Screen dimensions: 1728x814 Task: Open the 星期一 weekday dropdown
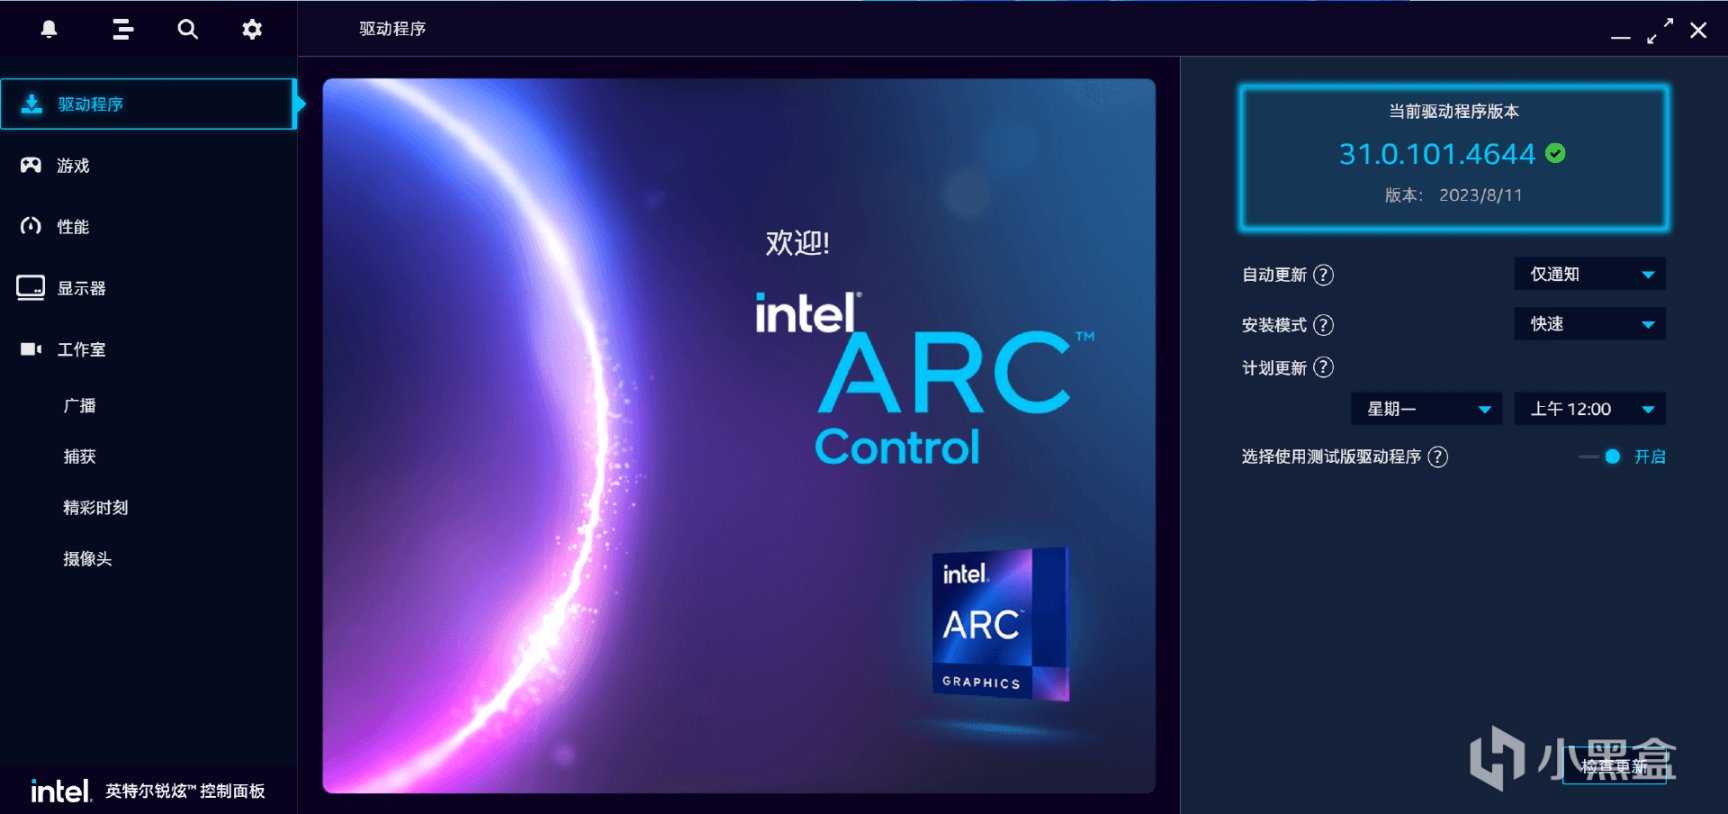[1426, 409]
